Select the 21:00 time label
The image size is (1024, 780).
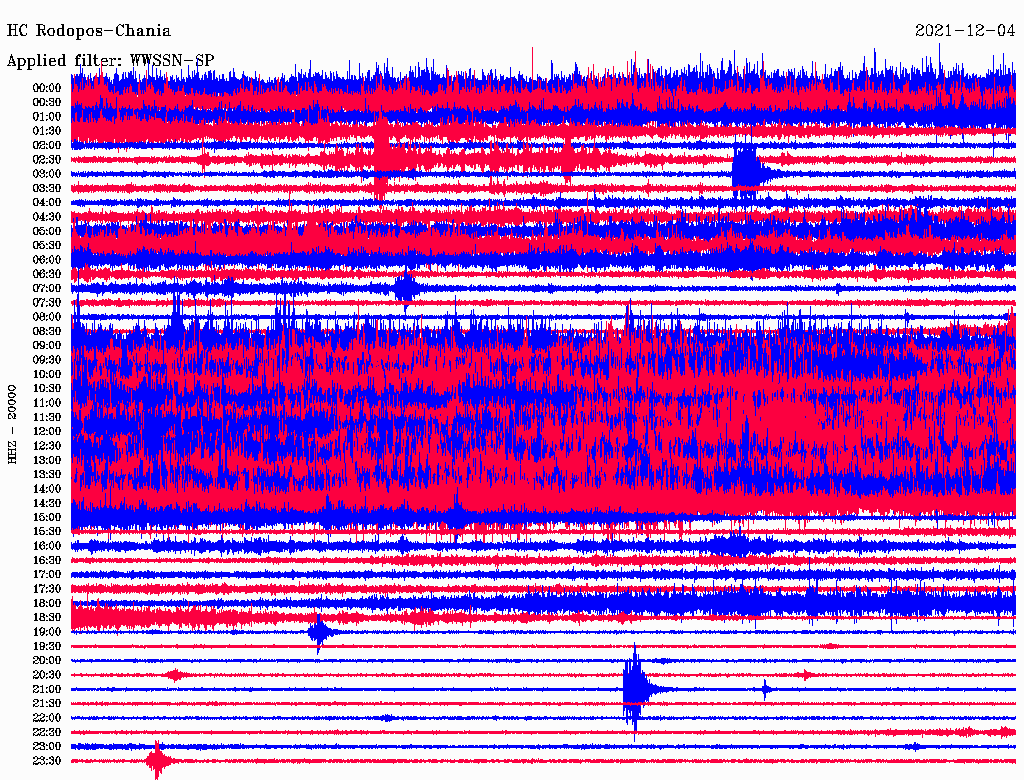(x=47, y=689)
